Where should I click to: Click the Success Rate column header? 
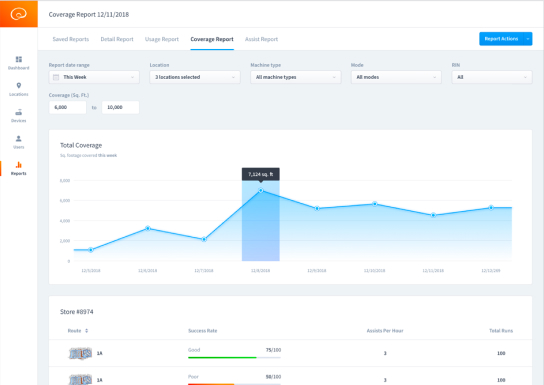click(x=203, y=331)
